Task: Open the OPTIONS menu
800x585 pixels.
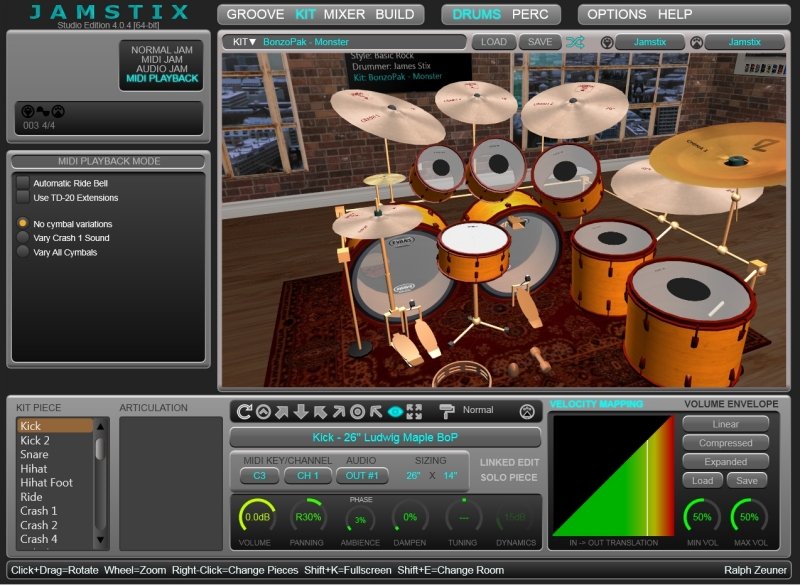Action: [616, 14]
